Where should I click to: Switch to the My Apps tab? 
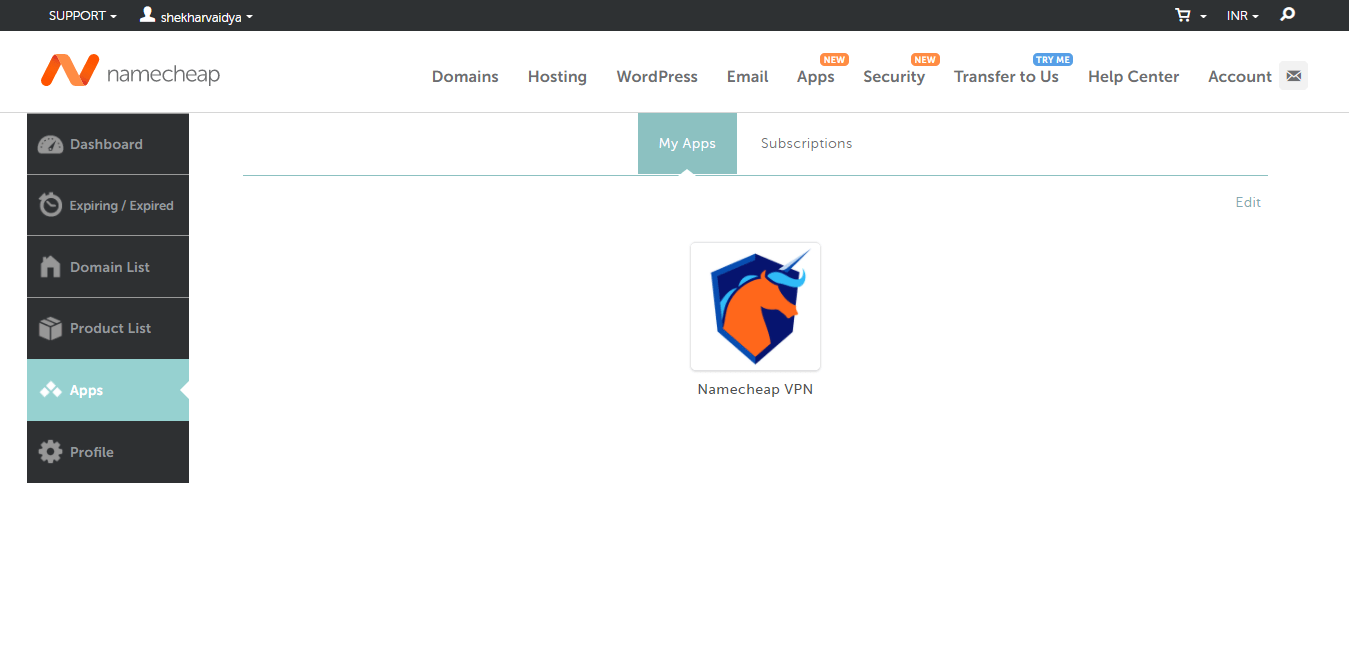pyautogui.click(x=687, y=143)
